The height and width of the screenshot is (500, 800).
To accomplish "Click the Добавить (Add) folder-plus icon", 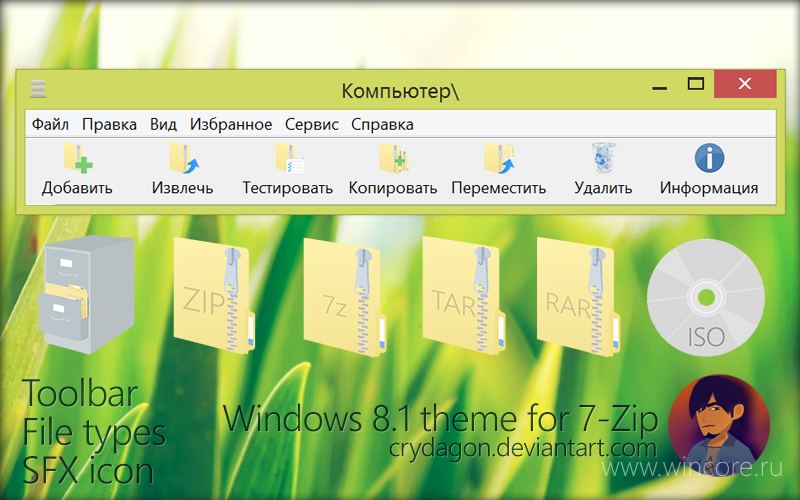I will 78,158.
